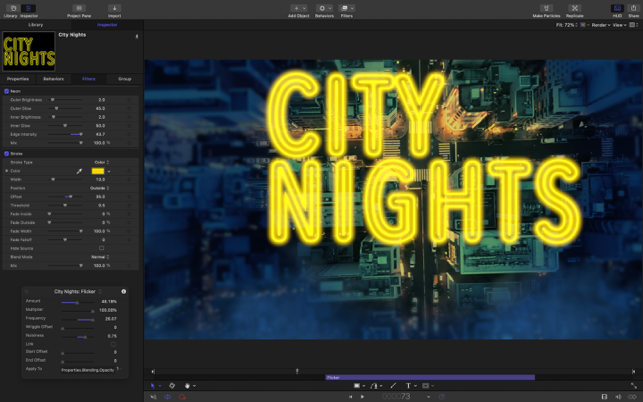Click the yellow Stroke color swatch
The width and height of the screenshot is (643, 402).
97,171
